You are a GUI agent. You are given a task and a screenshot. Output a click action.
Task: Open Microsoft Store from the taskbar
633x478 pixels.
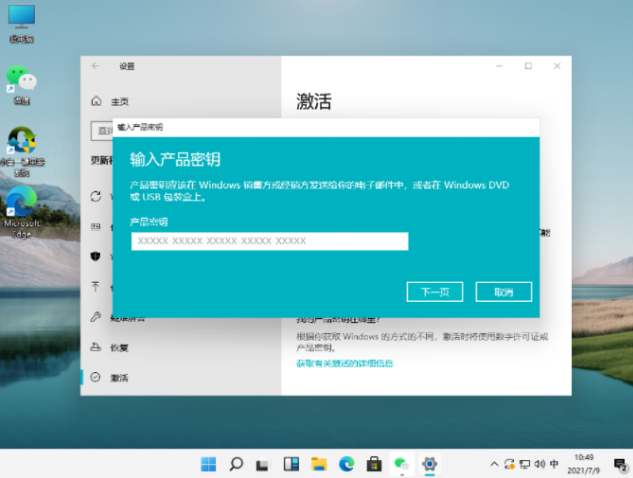click(x=374, y=464)
